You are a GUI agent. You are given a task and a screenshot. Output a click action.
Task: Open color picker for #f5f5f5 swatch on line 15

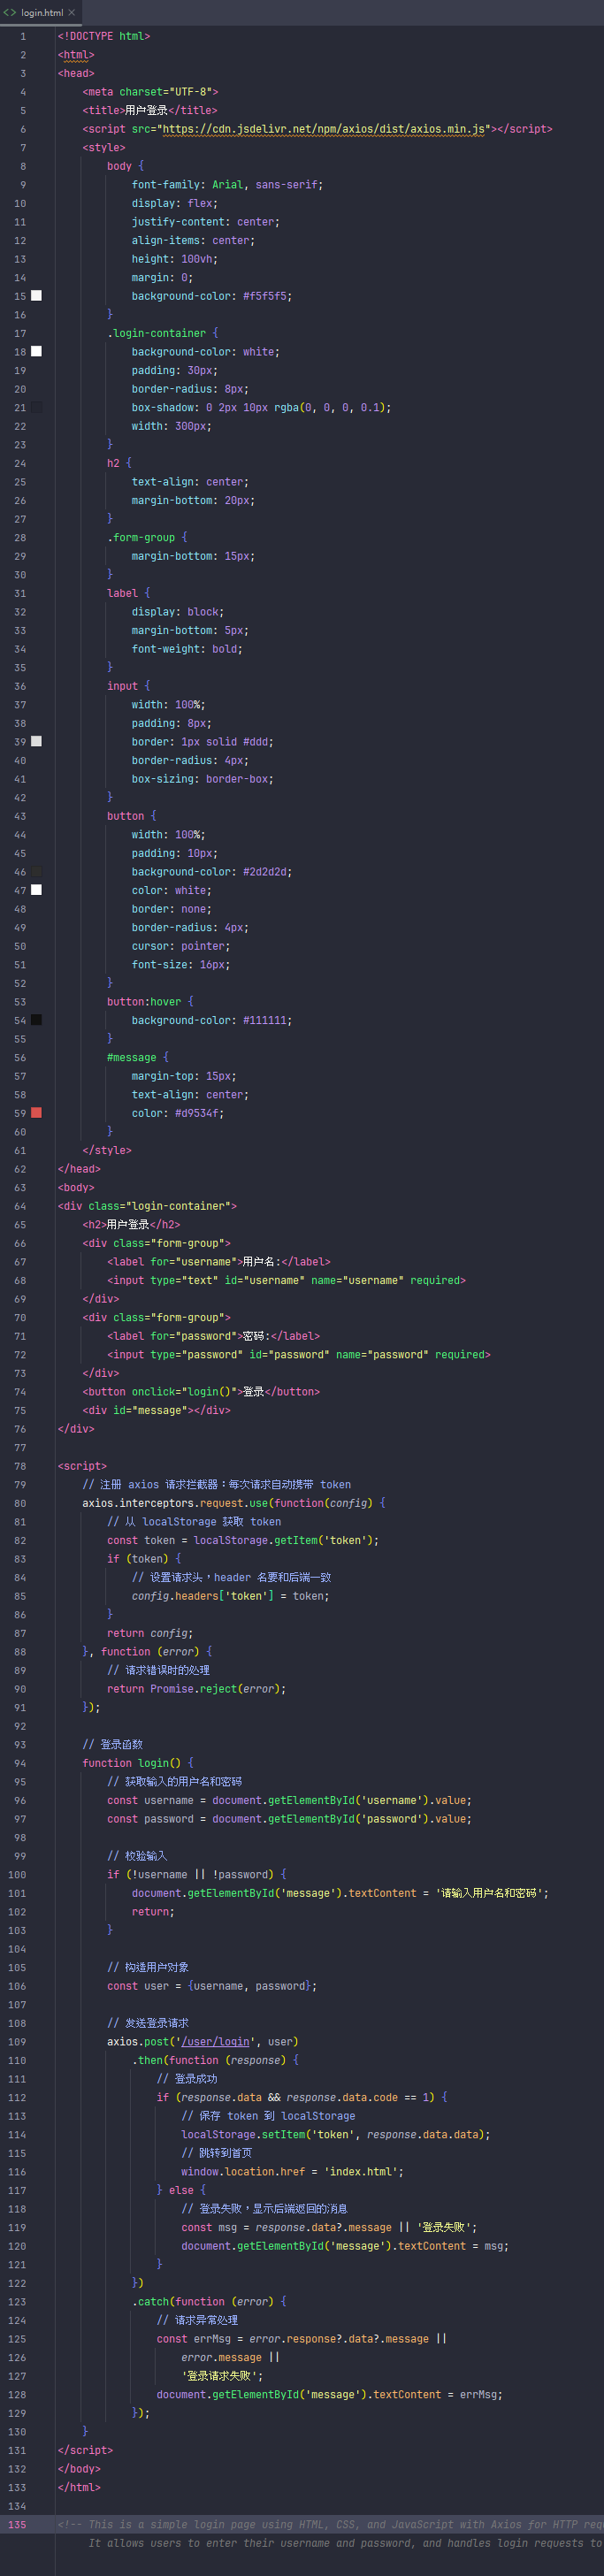pos(36,296)
